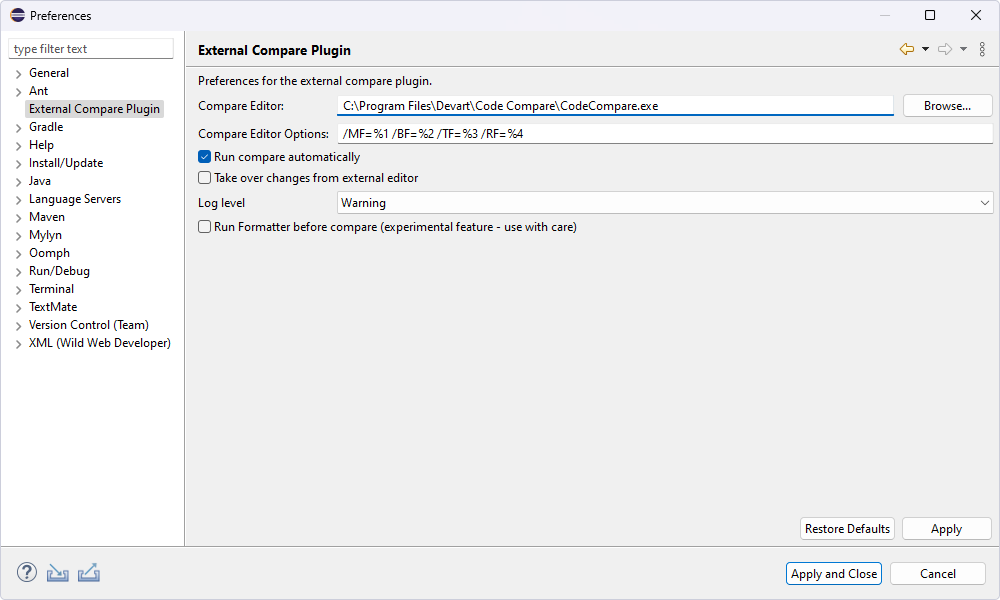The width and height of the screenshot is (1000, 600).
Task: Expand the Install/Update tree node
Action: pyautogui.click(x=18, y=164)
